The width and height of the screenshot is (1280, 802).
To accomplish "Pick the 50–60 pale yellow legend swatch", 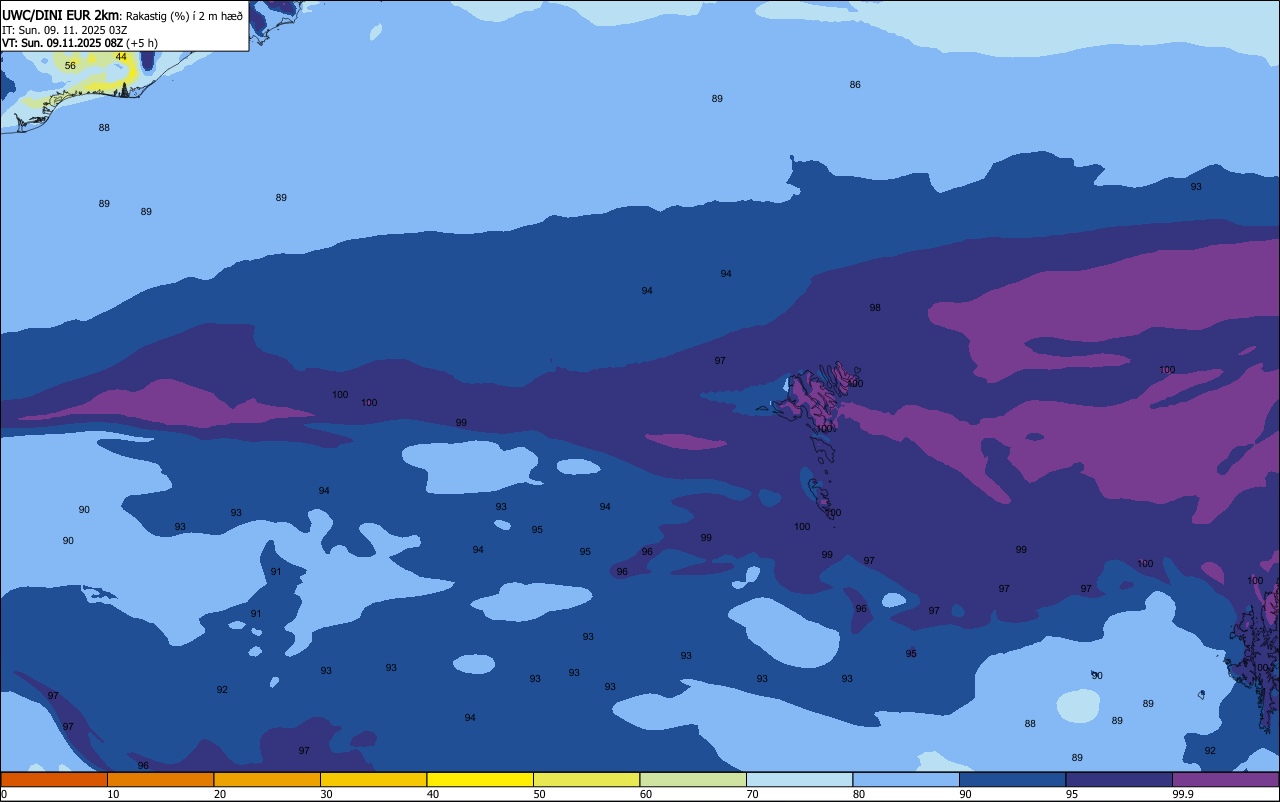I will click(586, 779).
